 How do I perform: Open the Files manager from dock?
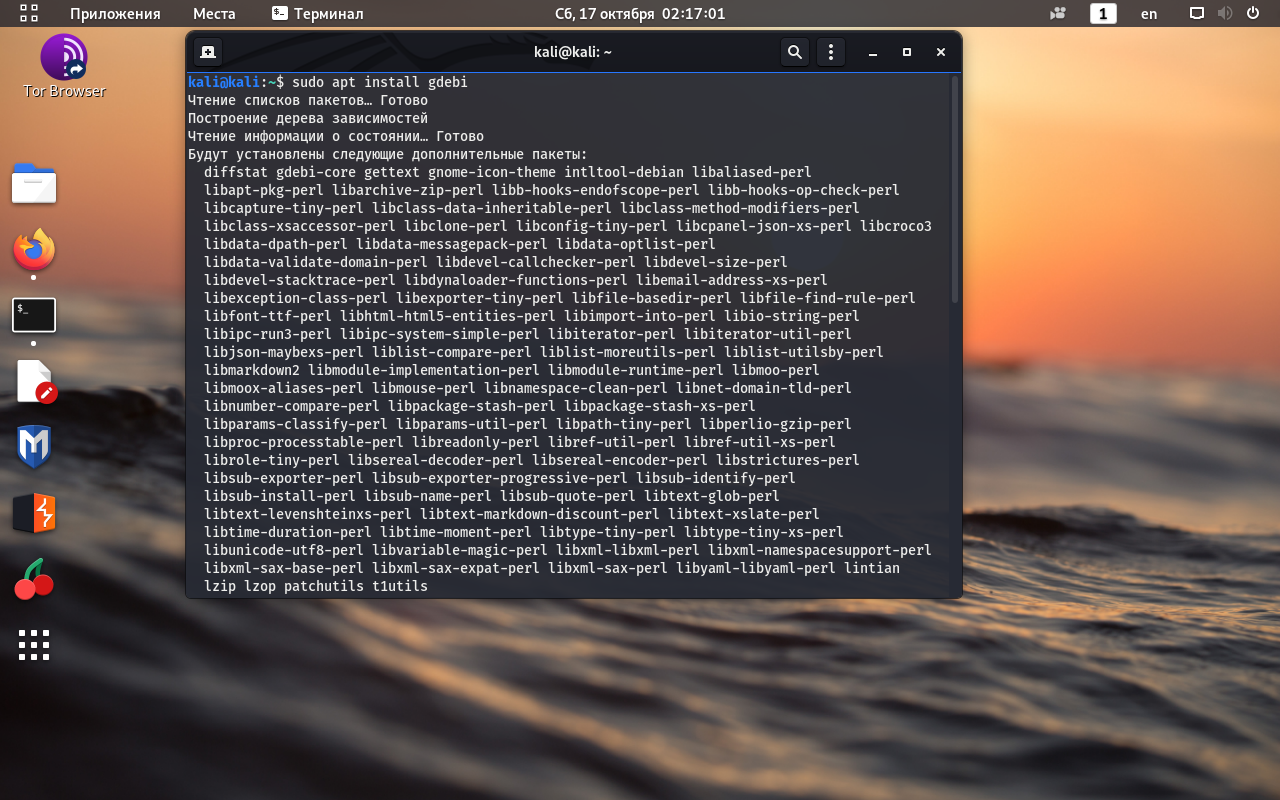(x=34, y=184)
